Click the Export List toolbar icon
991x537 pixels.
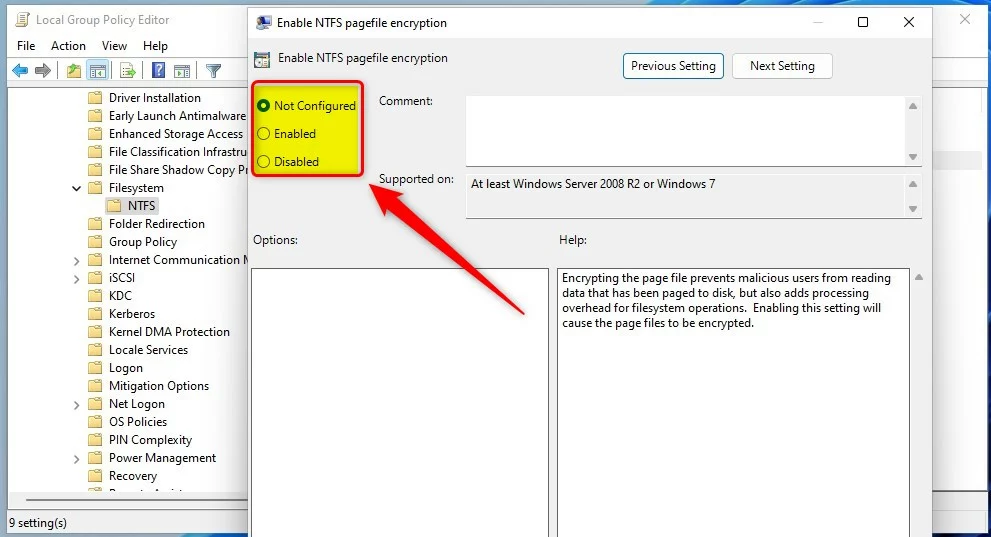click(x=127, y=71)
